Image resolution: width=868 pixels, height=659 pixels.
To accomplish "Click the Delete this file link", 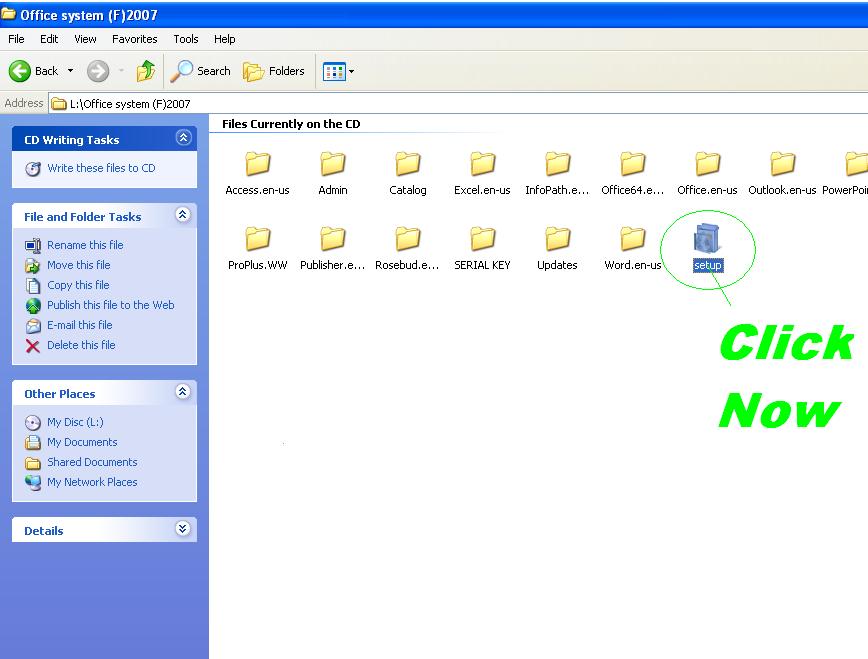I will click(81, 345).
